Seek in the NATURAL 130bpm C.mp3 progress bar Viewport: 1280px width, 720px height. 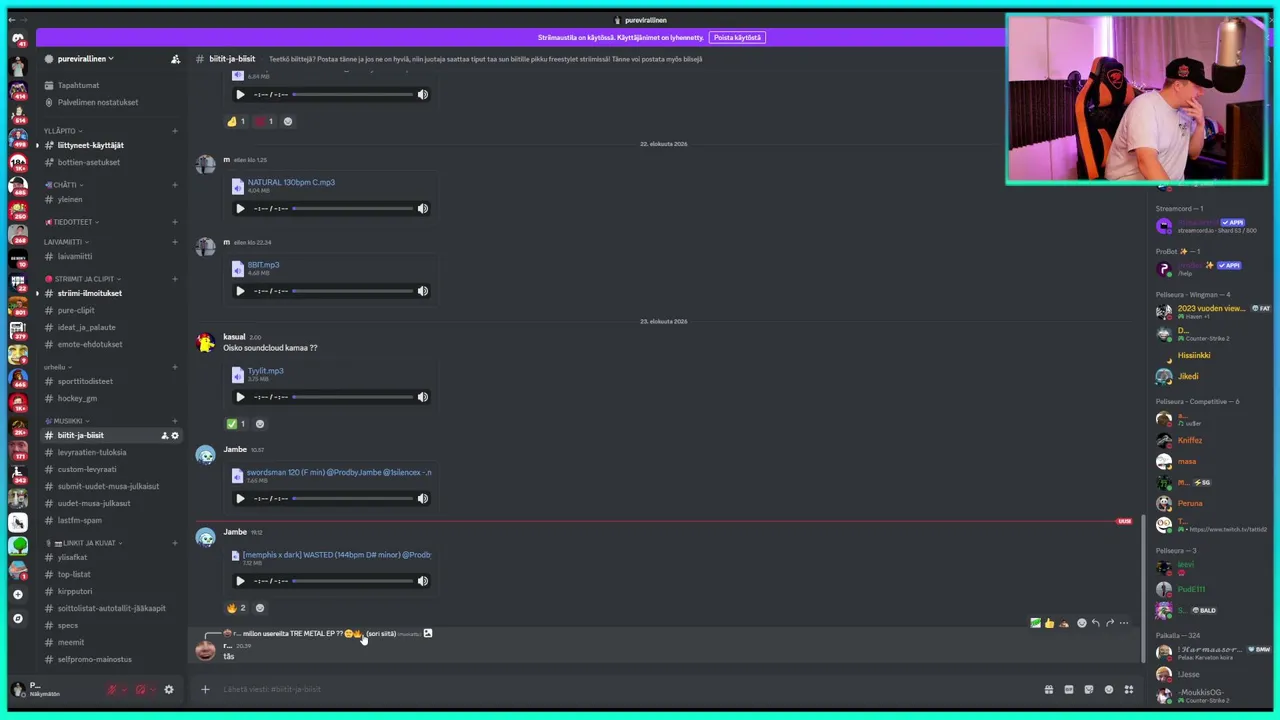click(353, 209)
